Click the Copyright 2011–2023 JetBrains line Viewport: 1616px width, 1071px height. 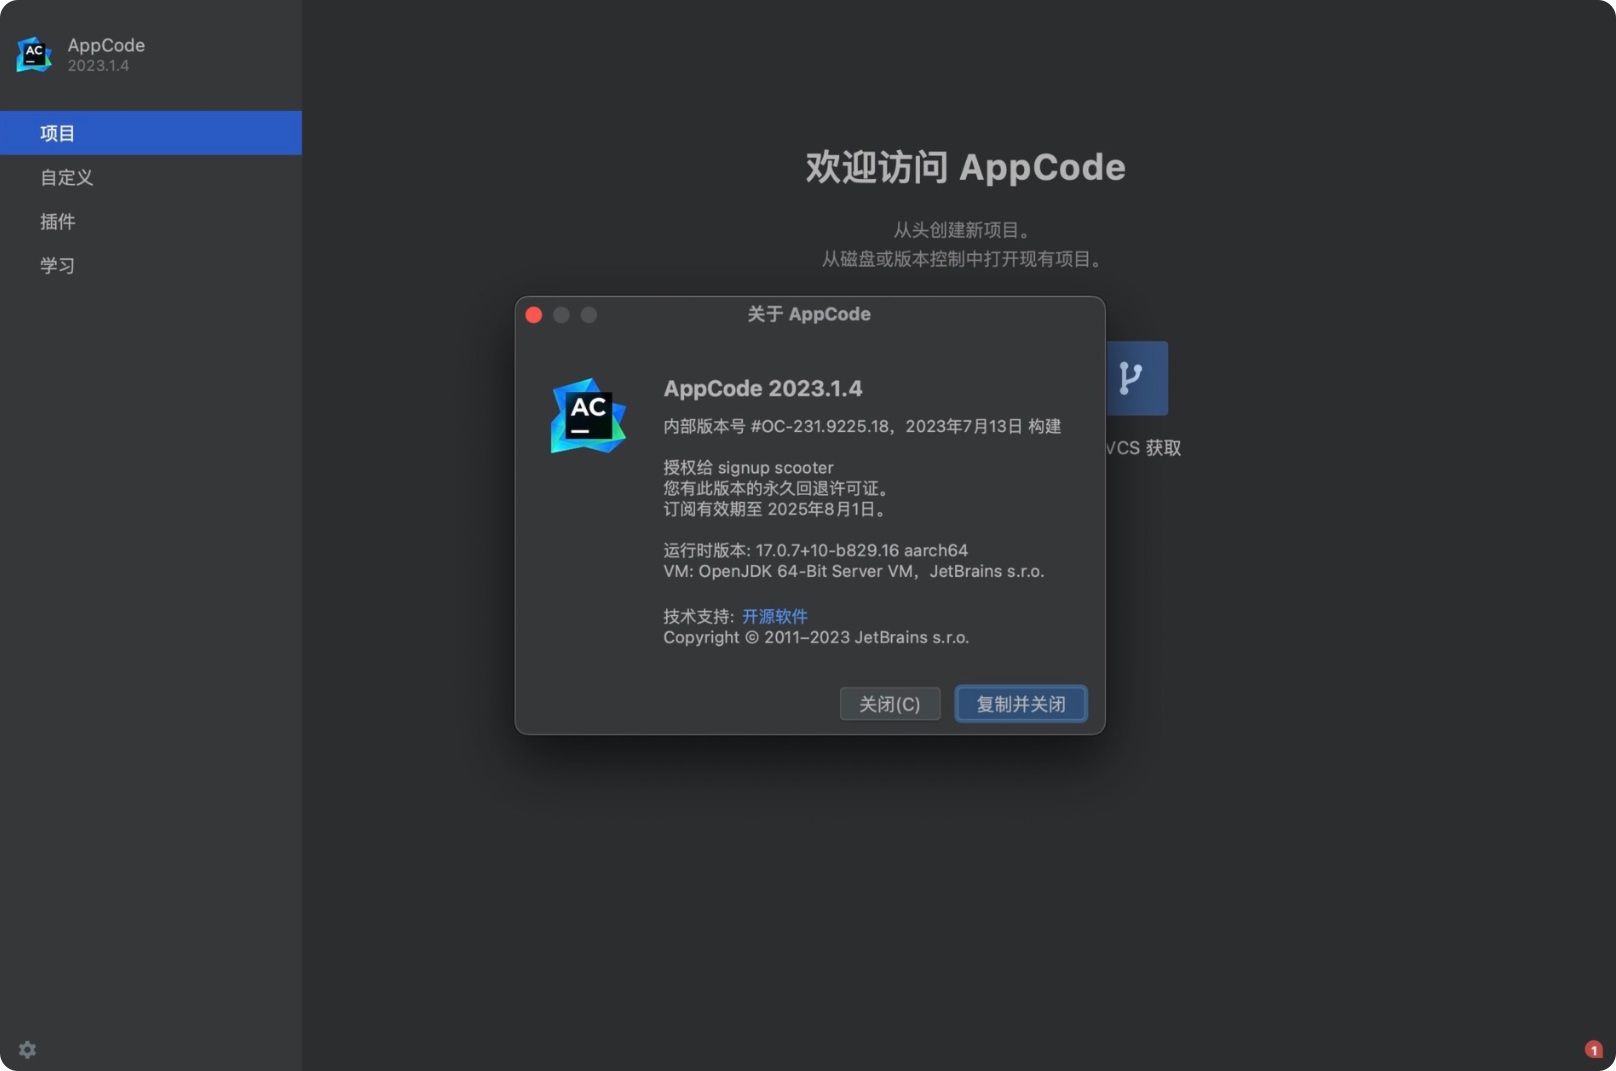tap(816, 637)
